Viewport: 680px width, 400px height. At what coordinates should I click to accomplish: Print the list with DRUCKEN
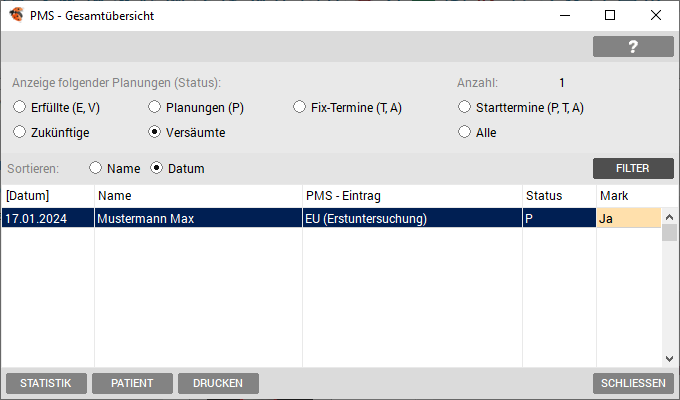(x=218, y=384)
